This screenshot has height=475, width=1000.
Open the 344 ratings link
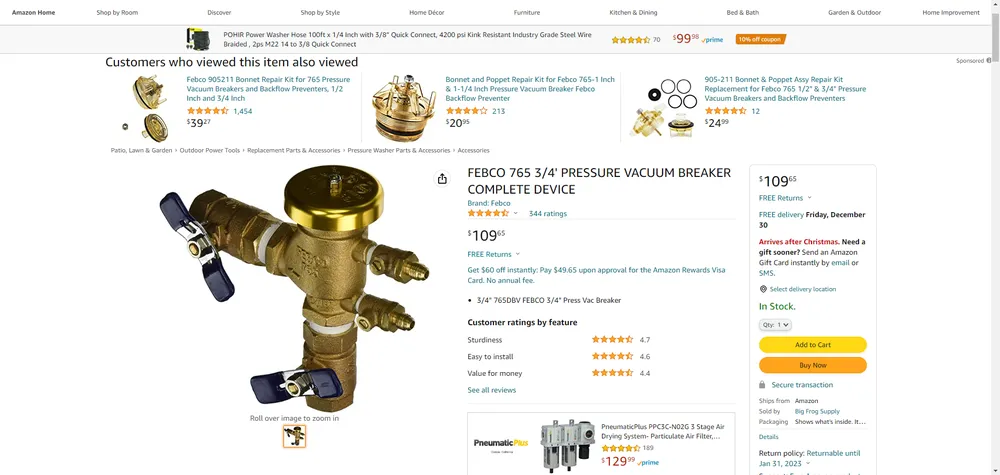pos(547,214)
